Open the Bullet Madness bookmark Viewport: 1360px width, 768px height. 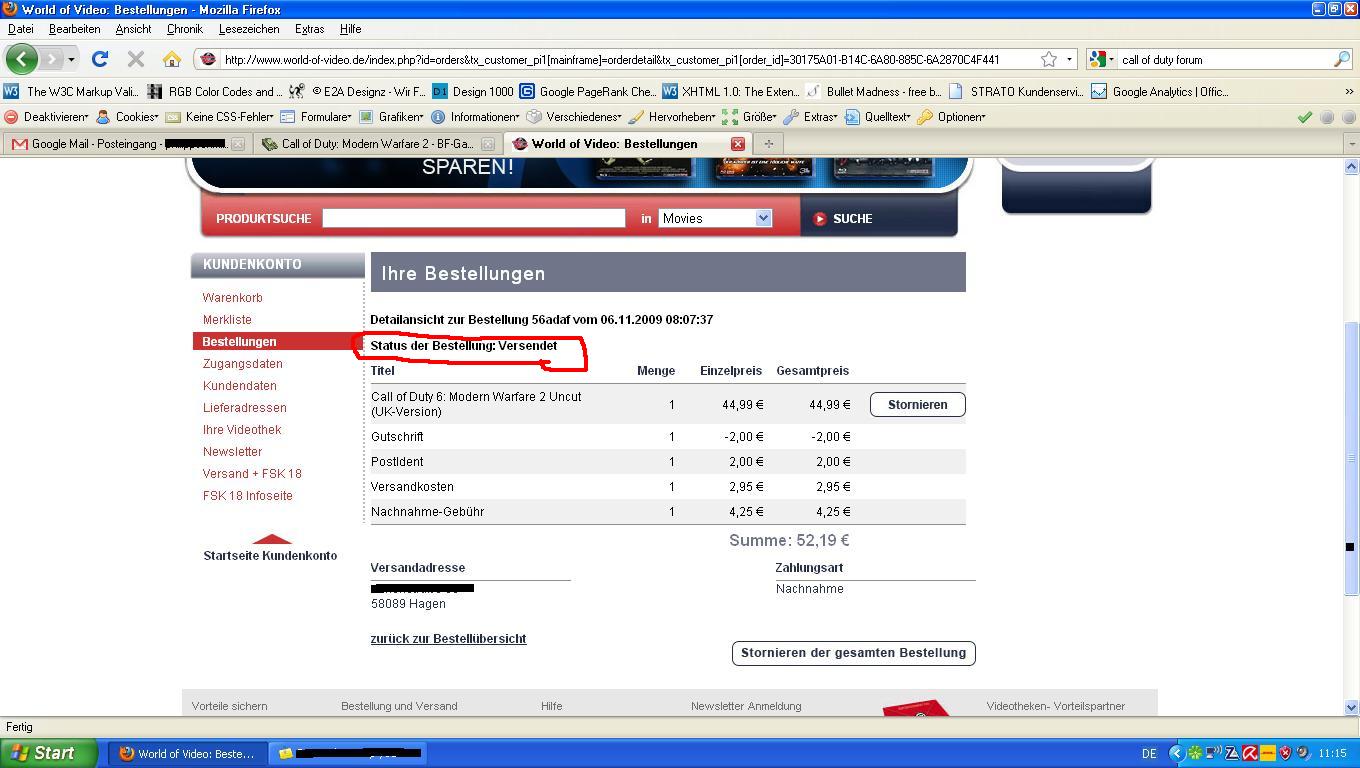(874, 91)
